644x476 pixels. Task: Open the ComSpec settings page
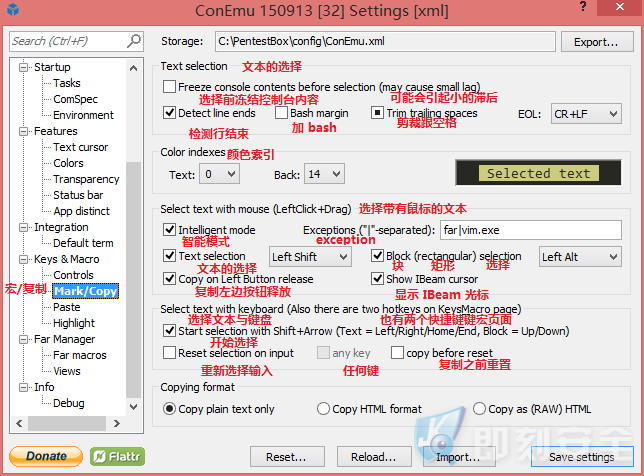tap(76, 99)
